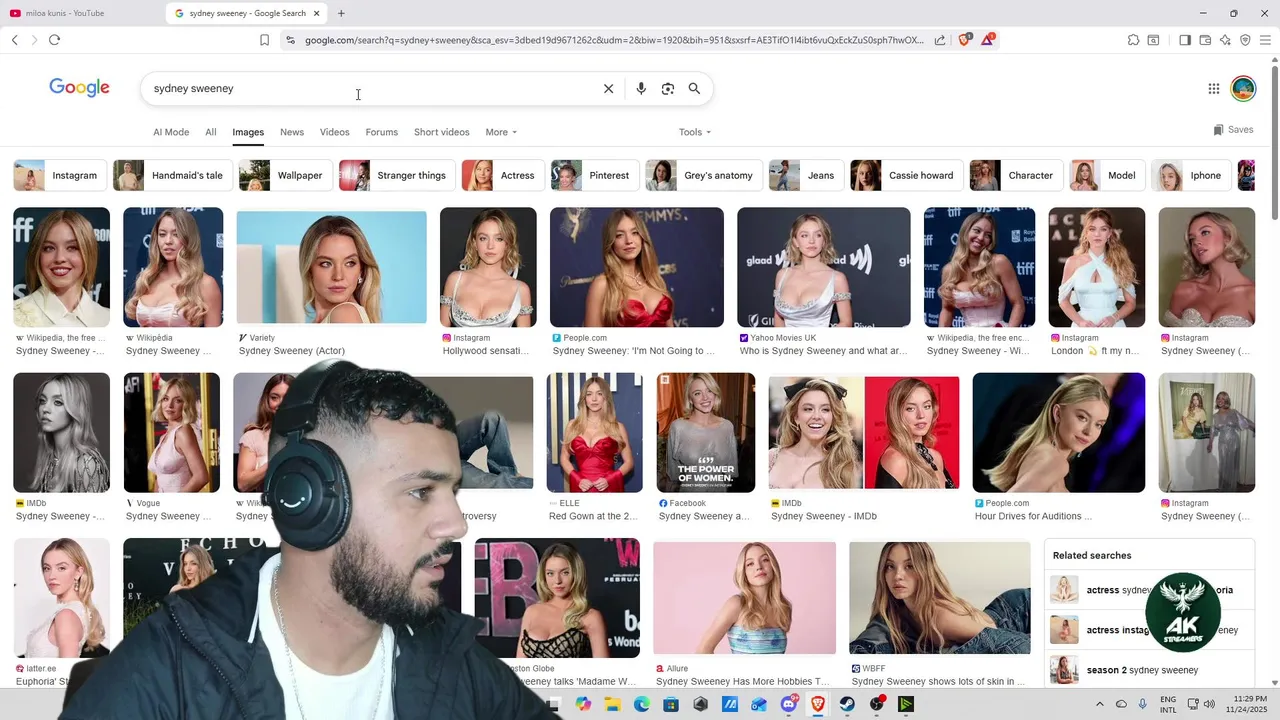The height and width of the screenshot is (720, 1280).
Task: Open Brave Shields lion icon
Action: (964, 40)
